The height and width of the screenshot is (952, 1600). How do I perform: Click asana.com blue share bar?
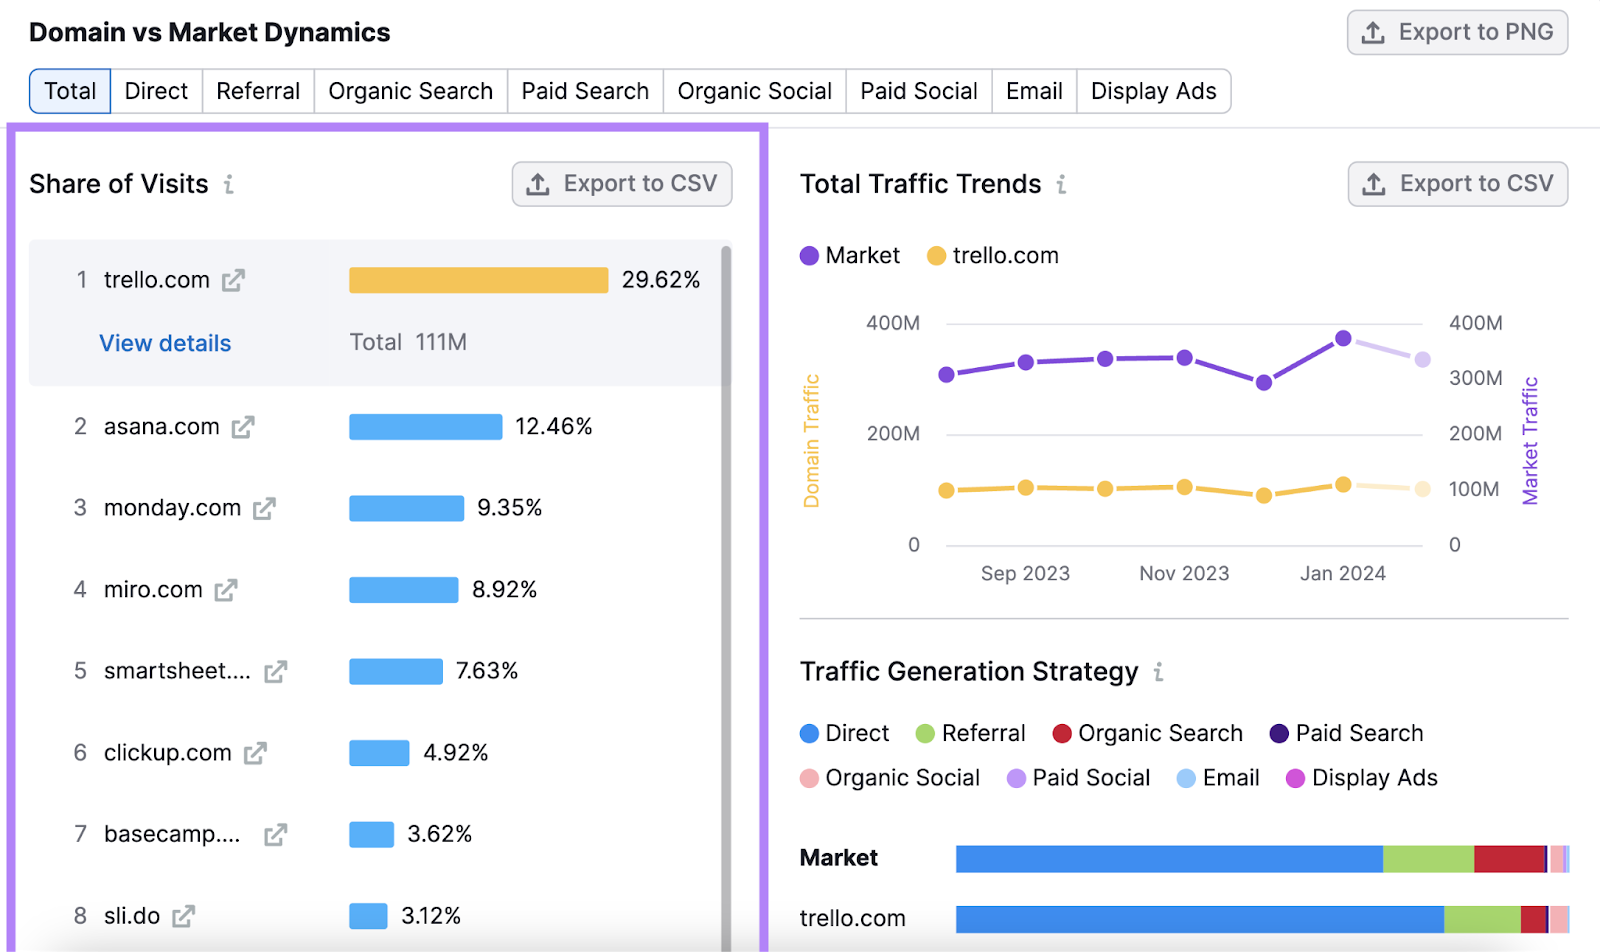(426, 427)
